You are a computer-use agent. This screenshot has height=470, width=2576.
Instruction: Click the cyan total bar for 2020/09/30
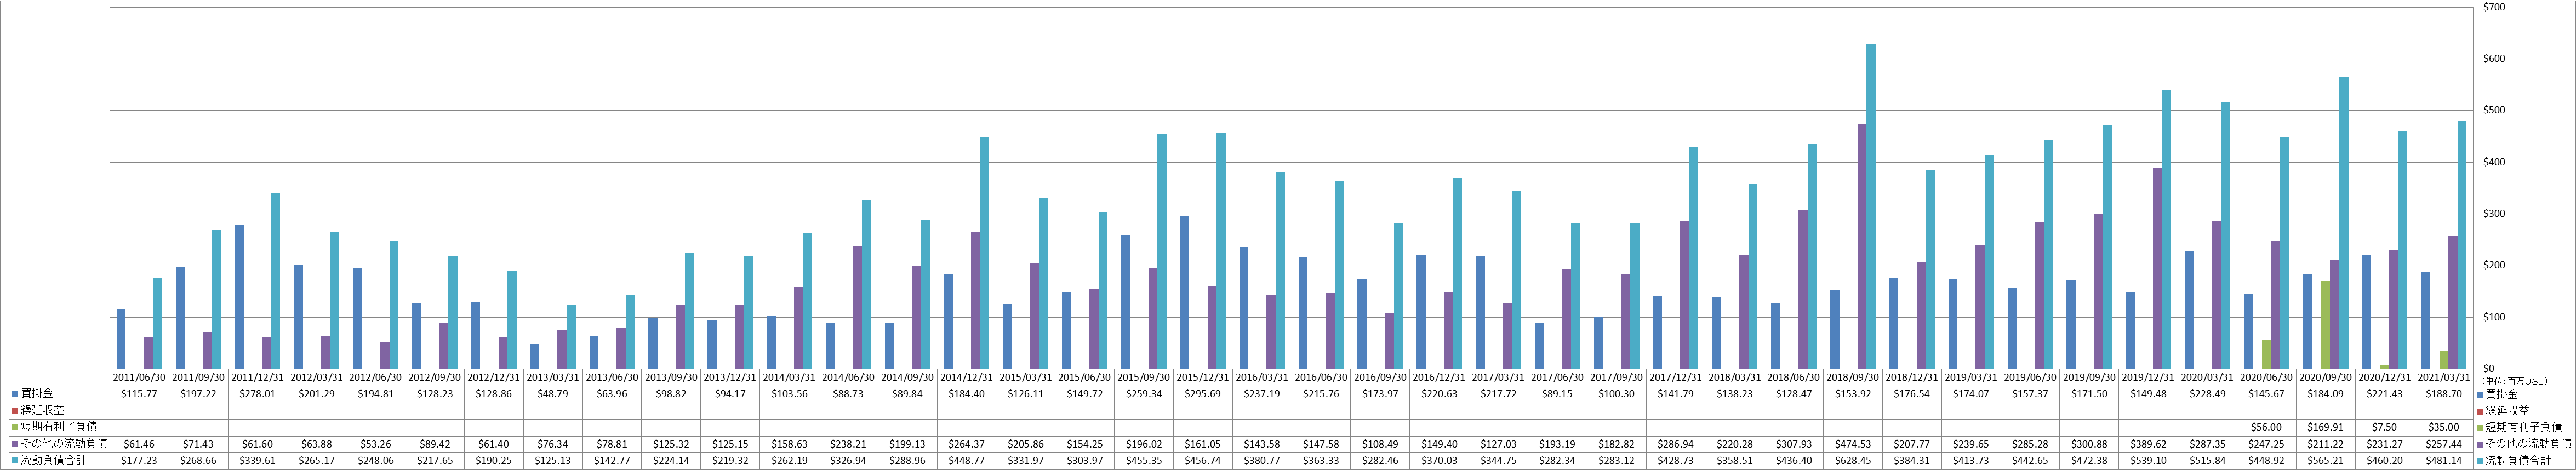2343,223
